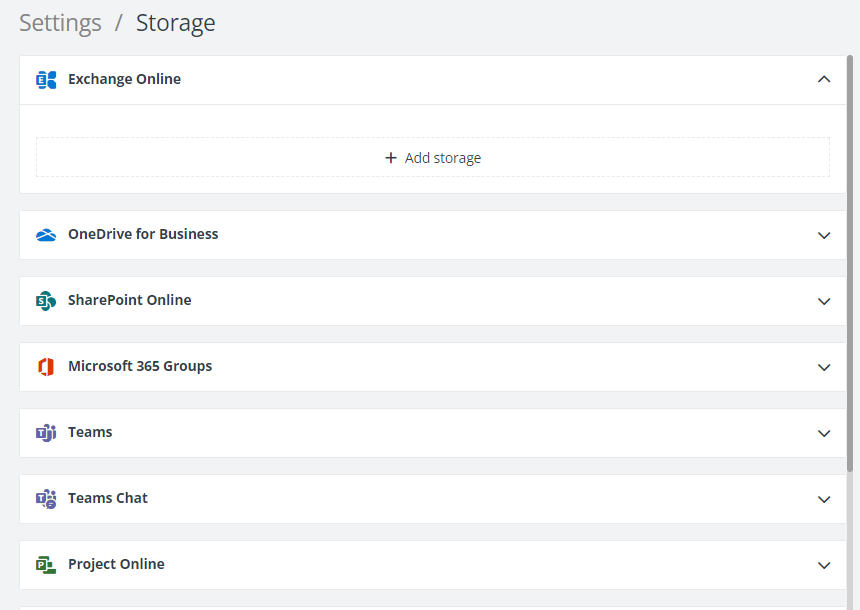Click the Microsoft 365 Groups icon
The image size is (860, 610).
[x=45, y=366]
